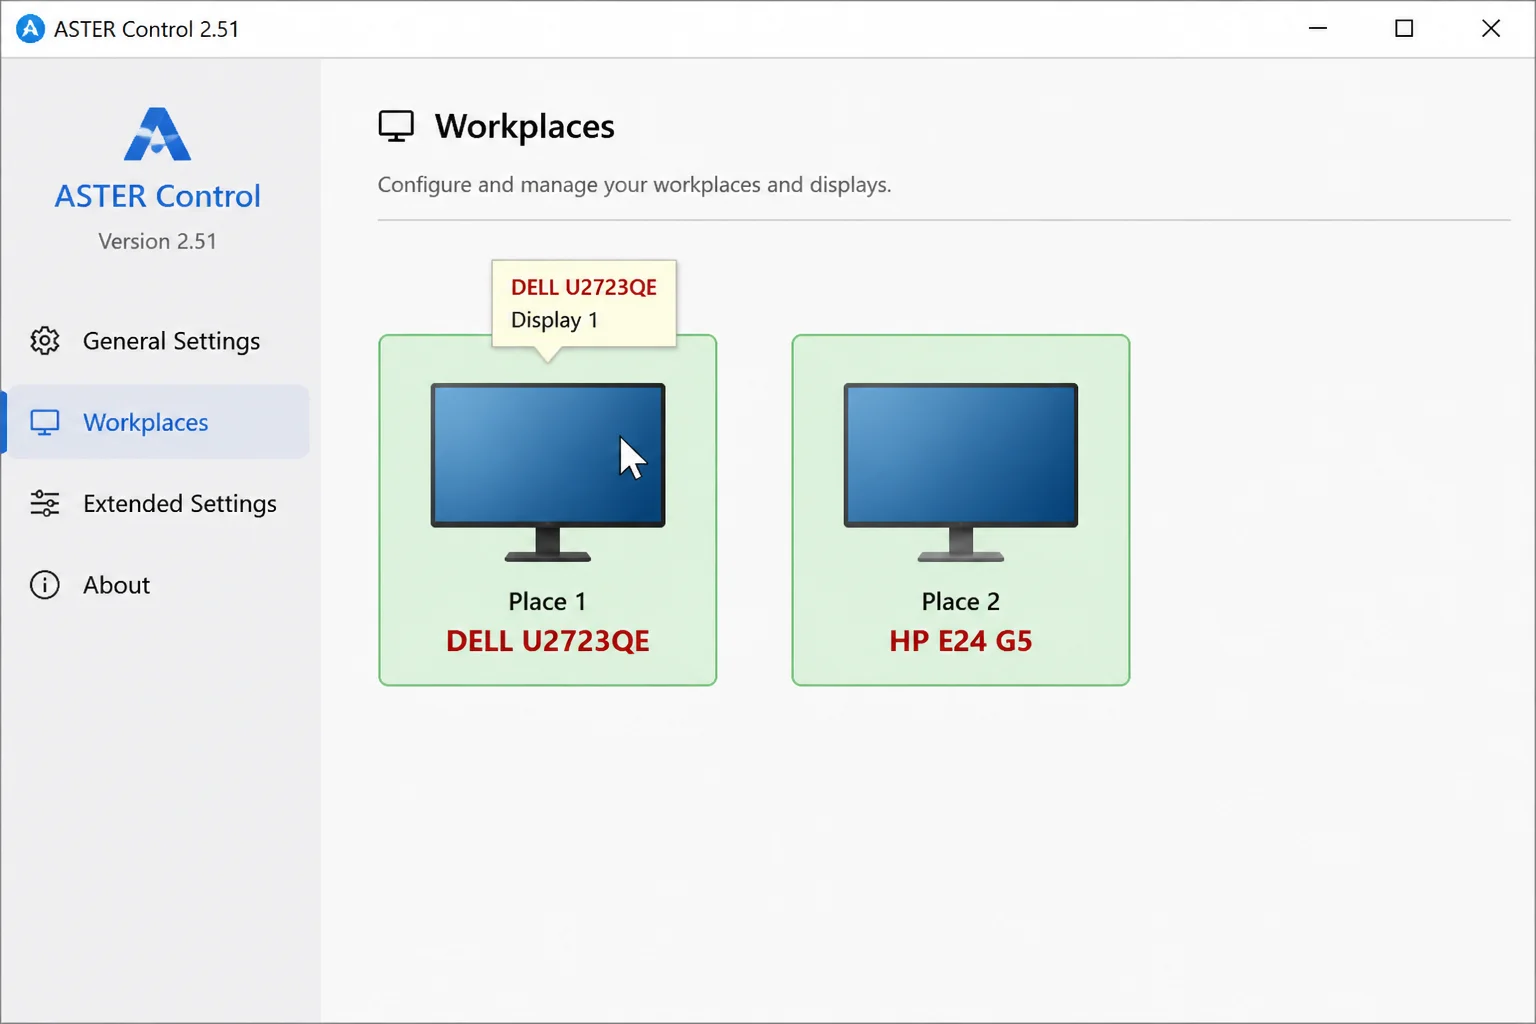Close the ASTER Control window
The height and width of the screenshot is (1024, 1536).
coord(1491,29)
